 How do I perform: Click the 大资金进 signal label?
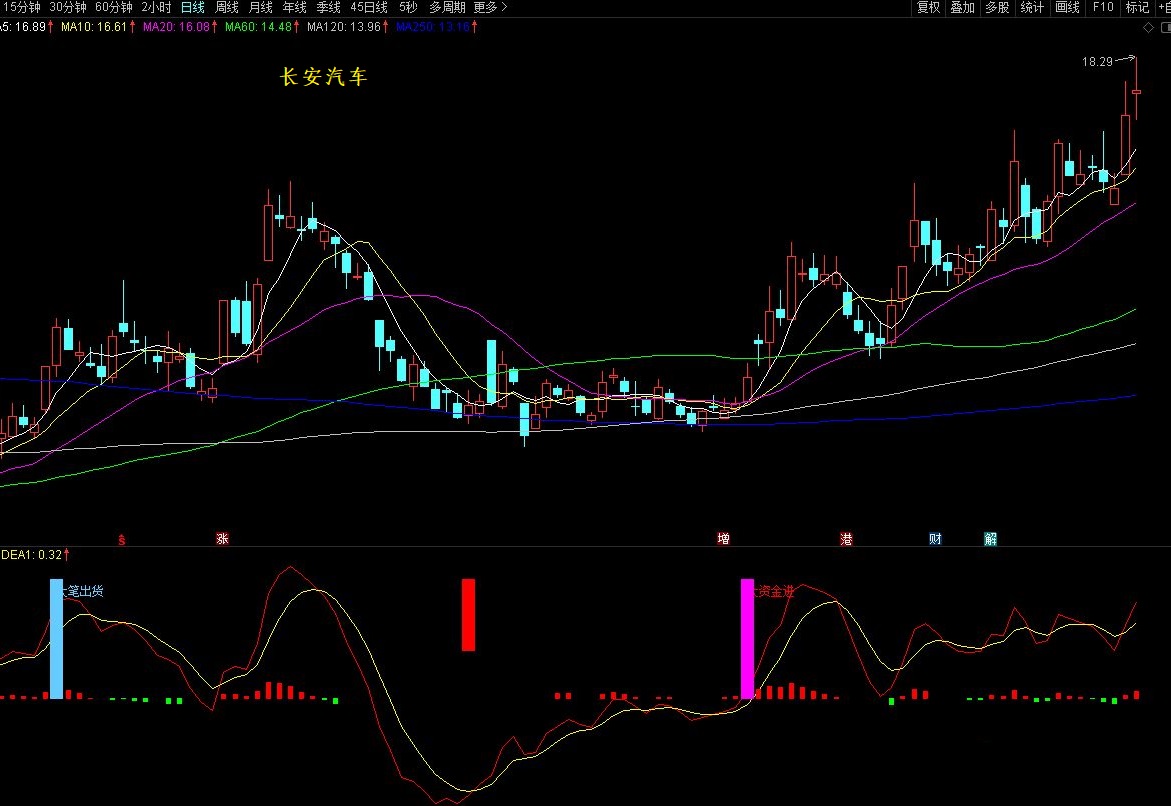pyautogui.click(x=774, y=592)
